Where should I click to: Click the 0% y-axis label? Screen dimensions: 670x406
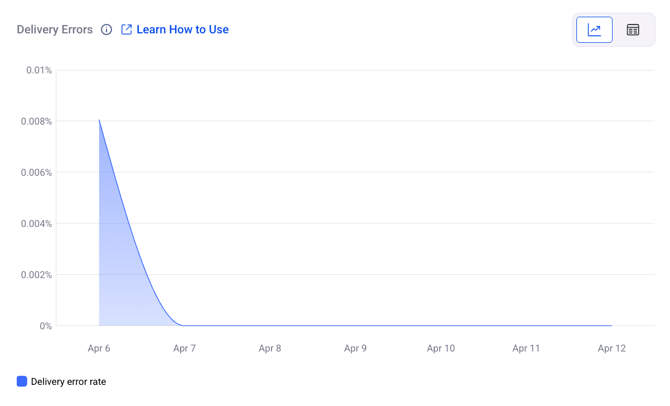46,326
